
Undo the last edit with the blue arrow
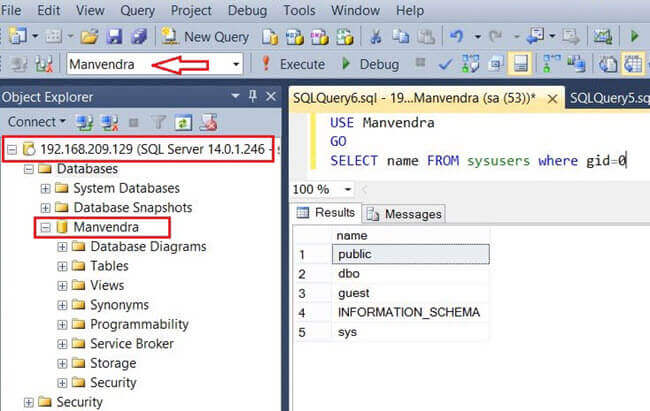click(456, 37)
